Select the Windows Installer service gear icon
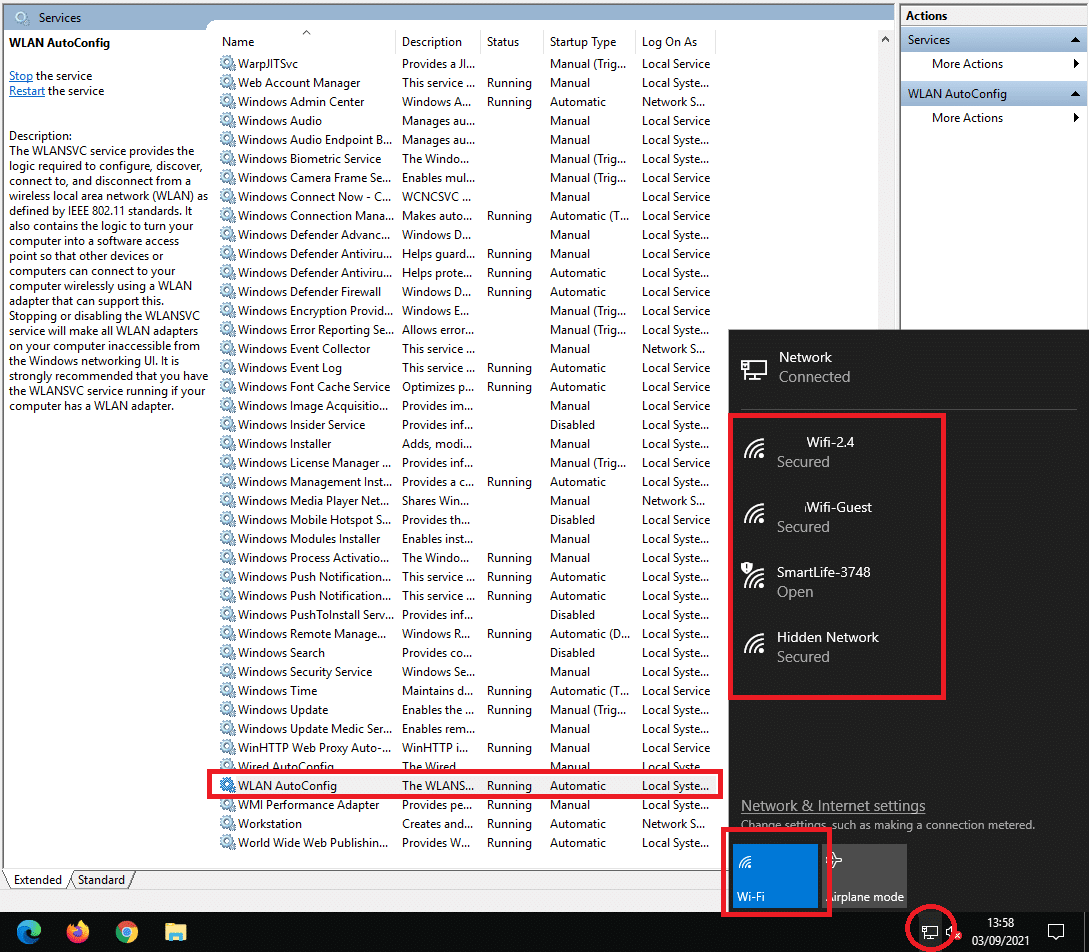1089x952 pixels. point(228,444)
